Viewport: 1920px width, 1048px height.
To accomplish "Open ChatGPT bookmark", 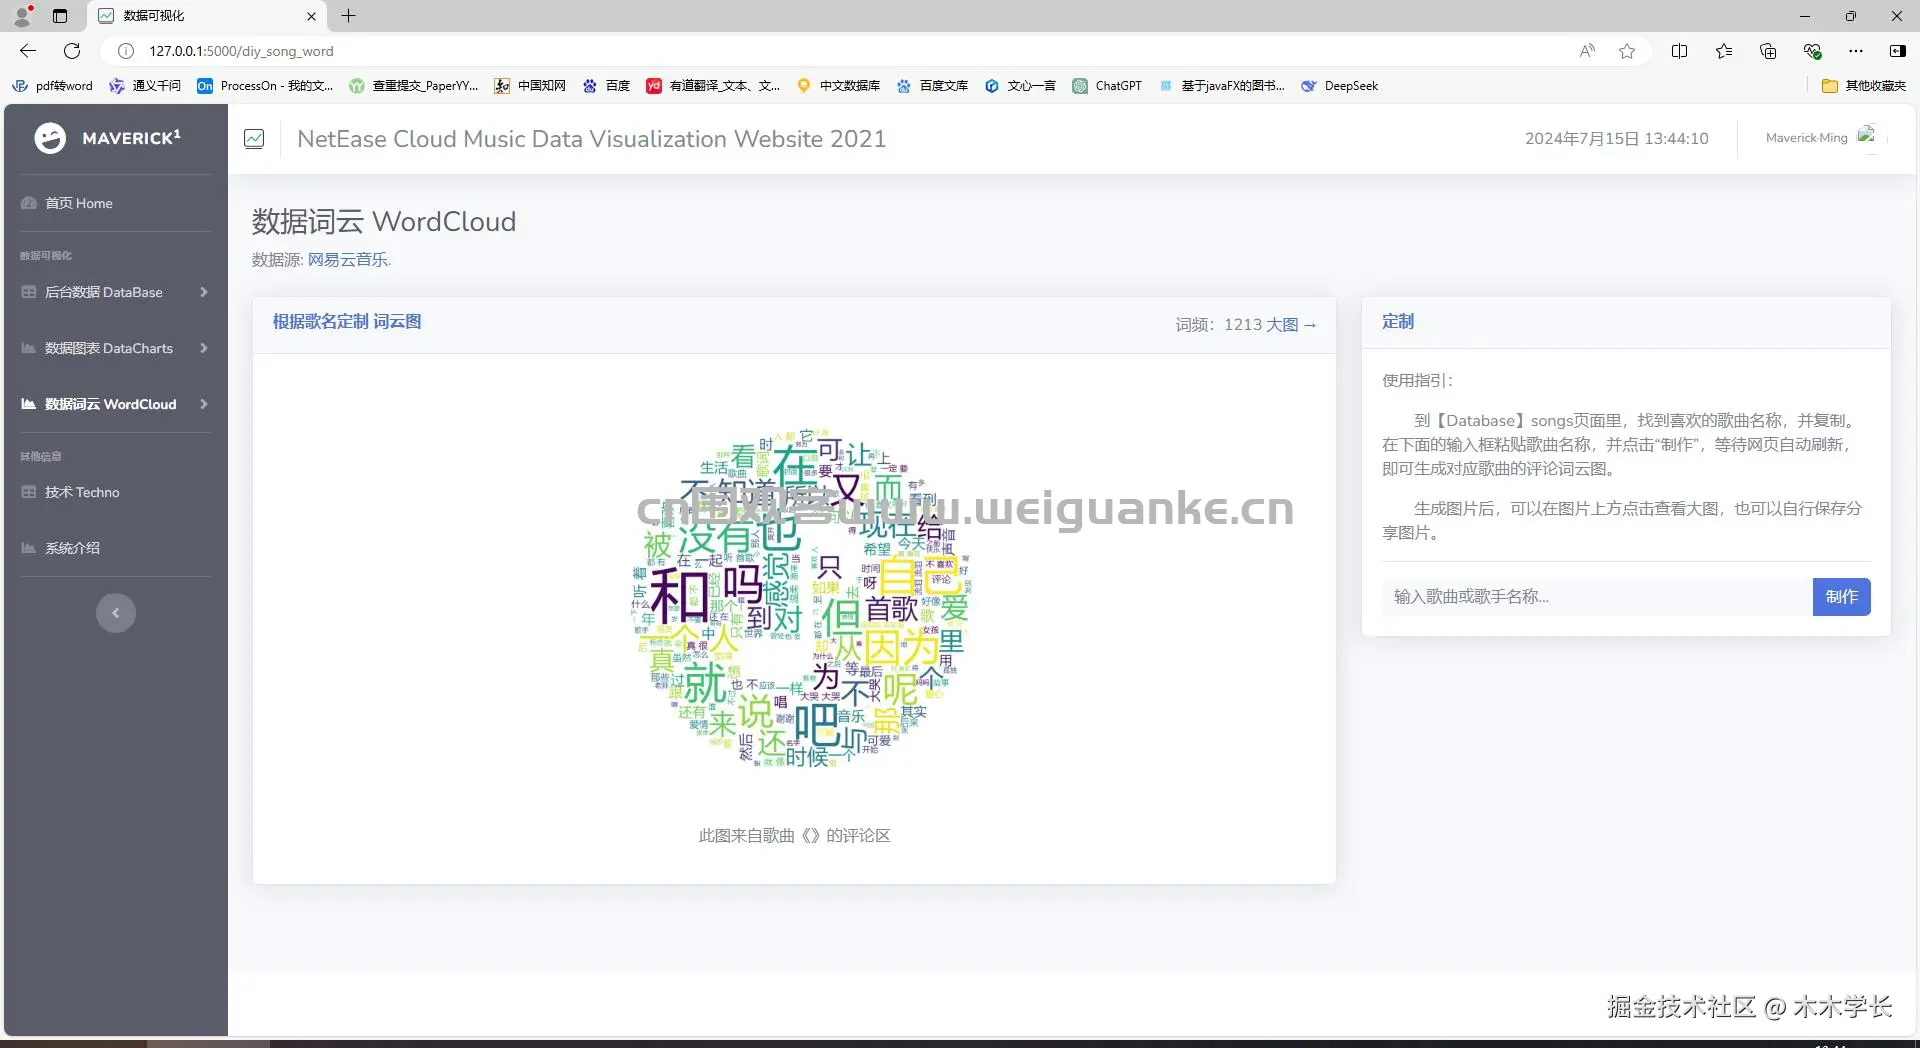I will [x=1107, y=86].
